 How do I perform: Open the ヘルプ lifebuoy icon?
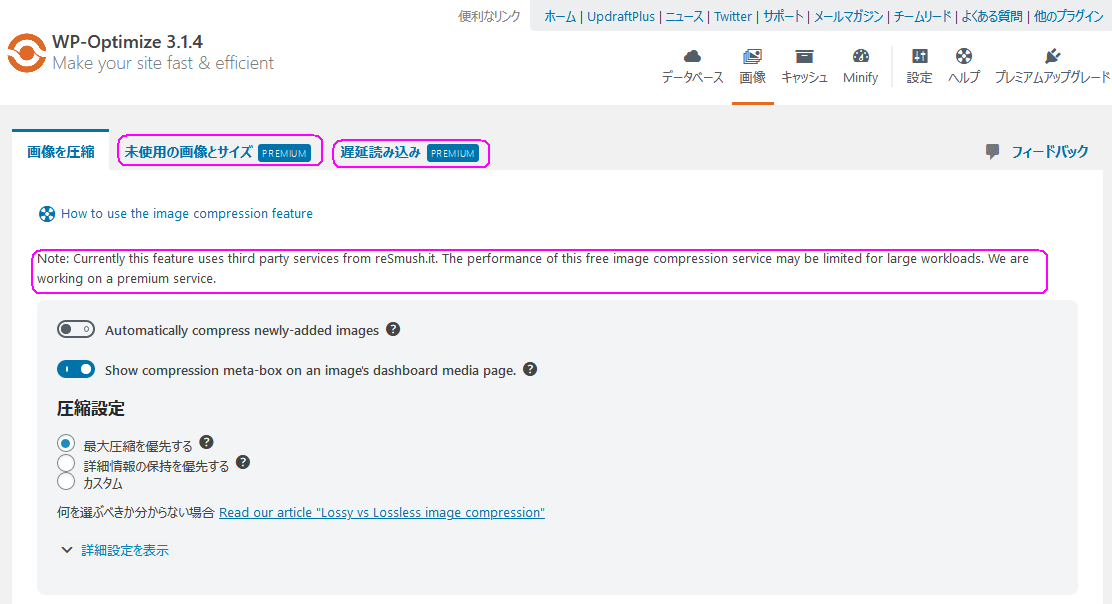[x=964, y=57]
